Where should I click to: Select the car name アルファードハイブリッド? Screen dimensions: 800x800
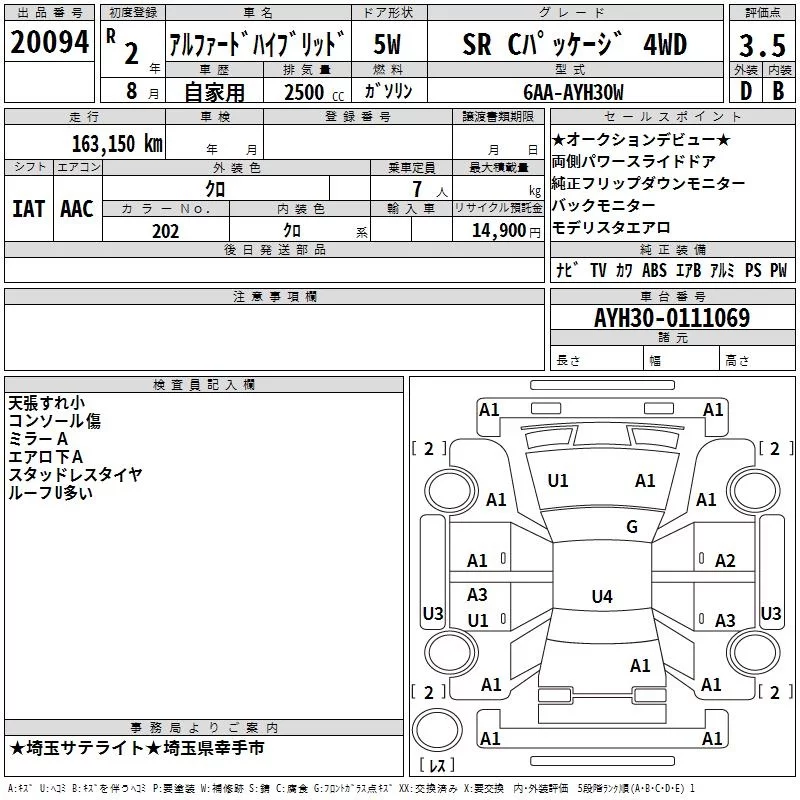257,44
